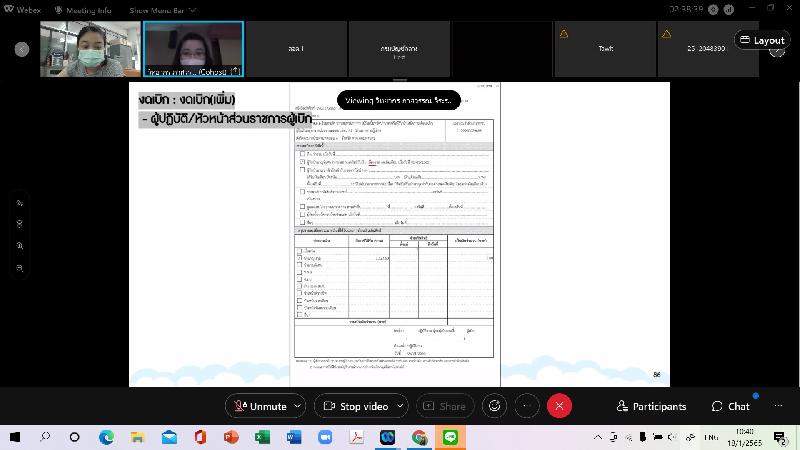Viewport: 800px width, 450px height.
Task: Open the reactions emoji button
Action: (493, 406)
